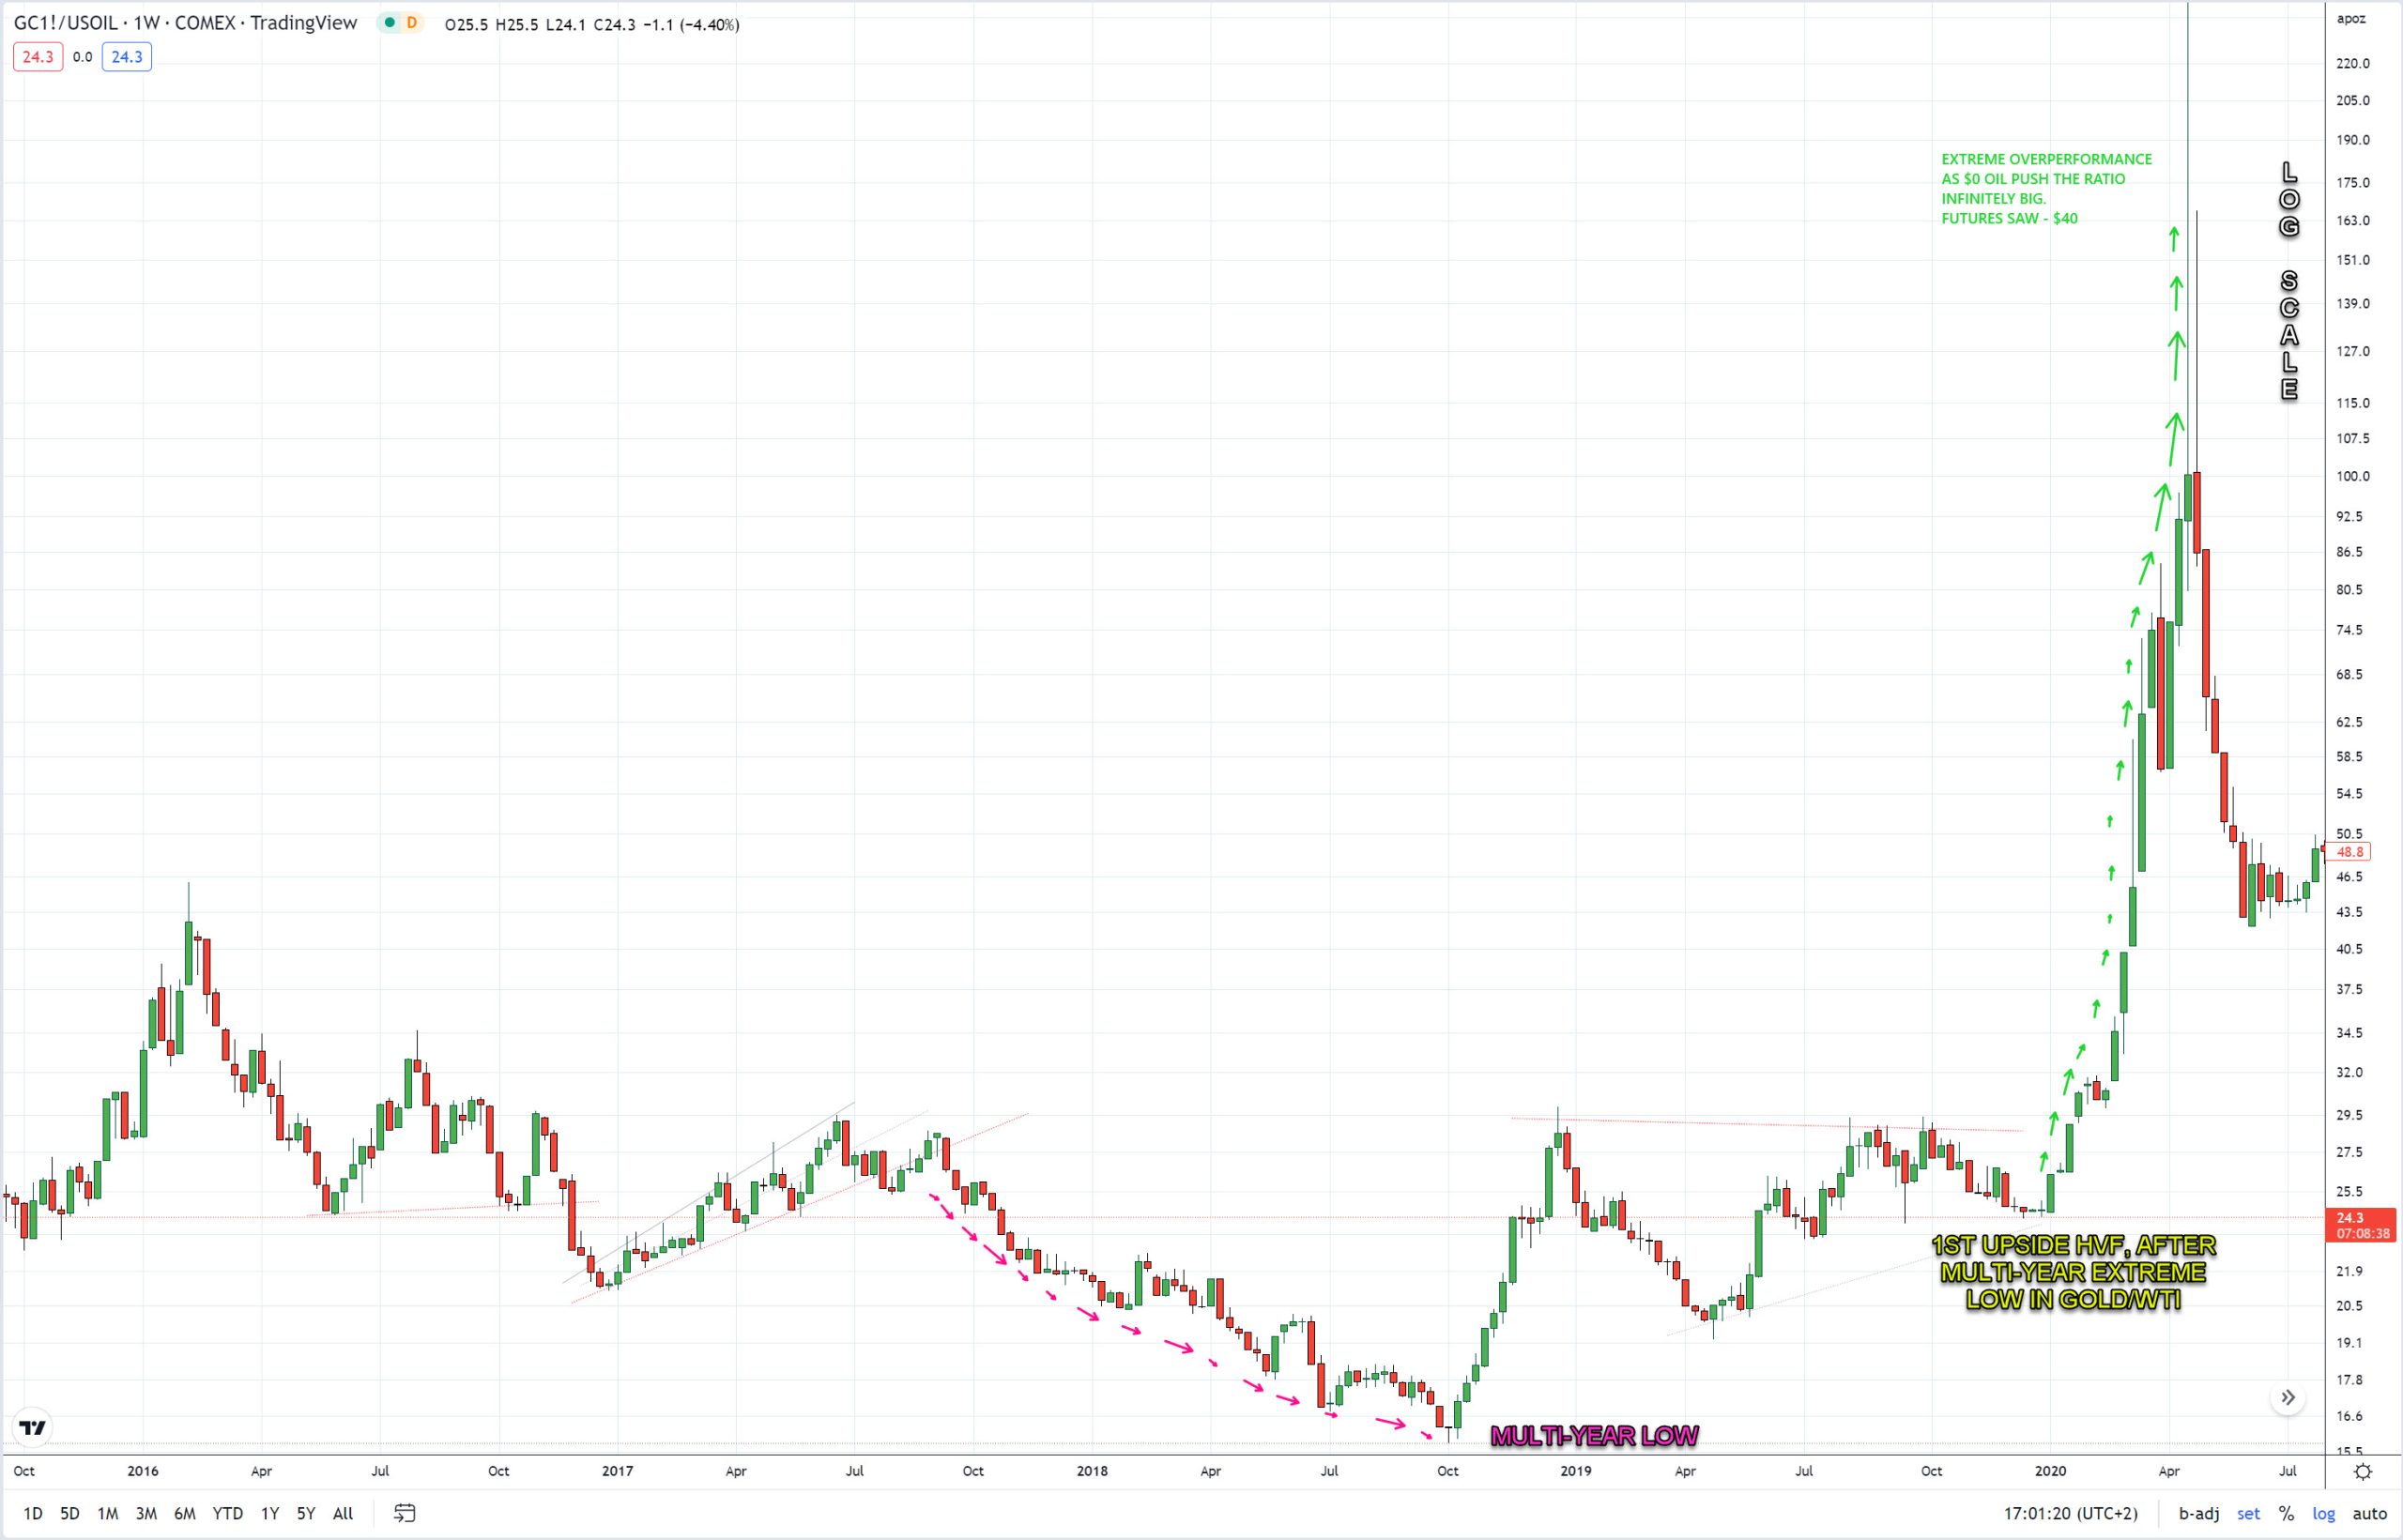This screenshot has width=2403, height=1540.
Task: Click the blue 24.3 buy price button
Action: (x=127, y=57)
